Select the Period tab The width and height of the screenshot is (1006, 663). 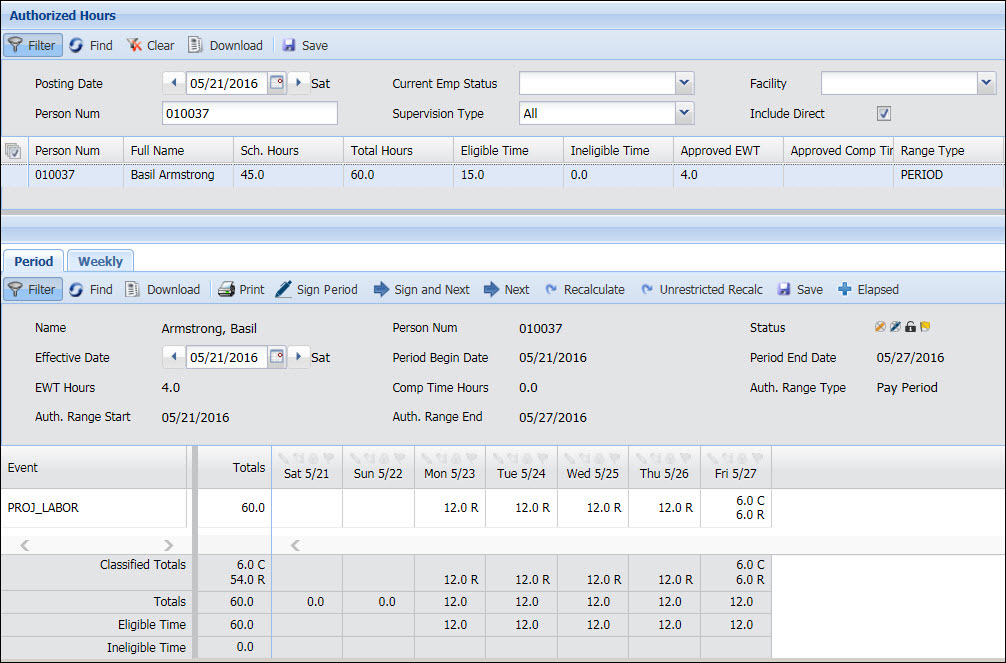point(34,261)
